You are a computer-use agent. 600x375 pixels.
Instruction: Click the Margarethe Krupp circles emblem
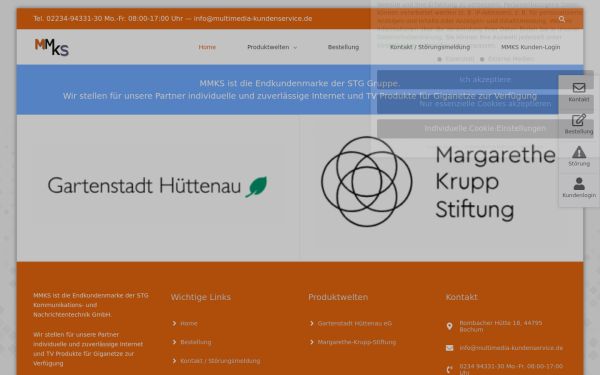click(x=367, y=181)
